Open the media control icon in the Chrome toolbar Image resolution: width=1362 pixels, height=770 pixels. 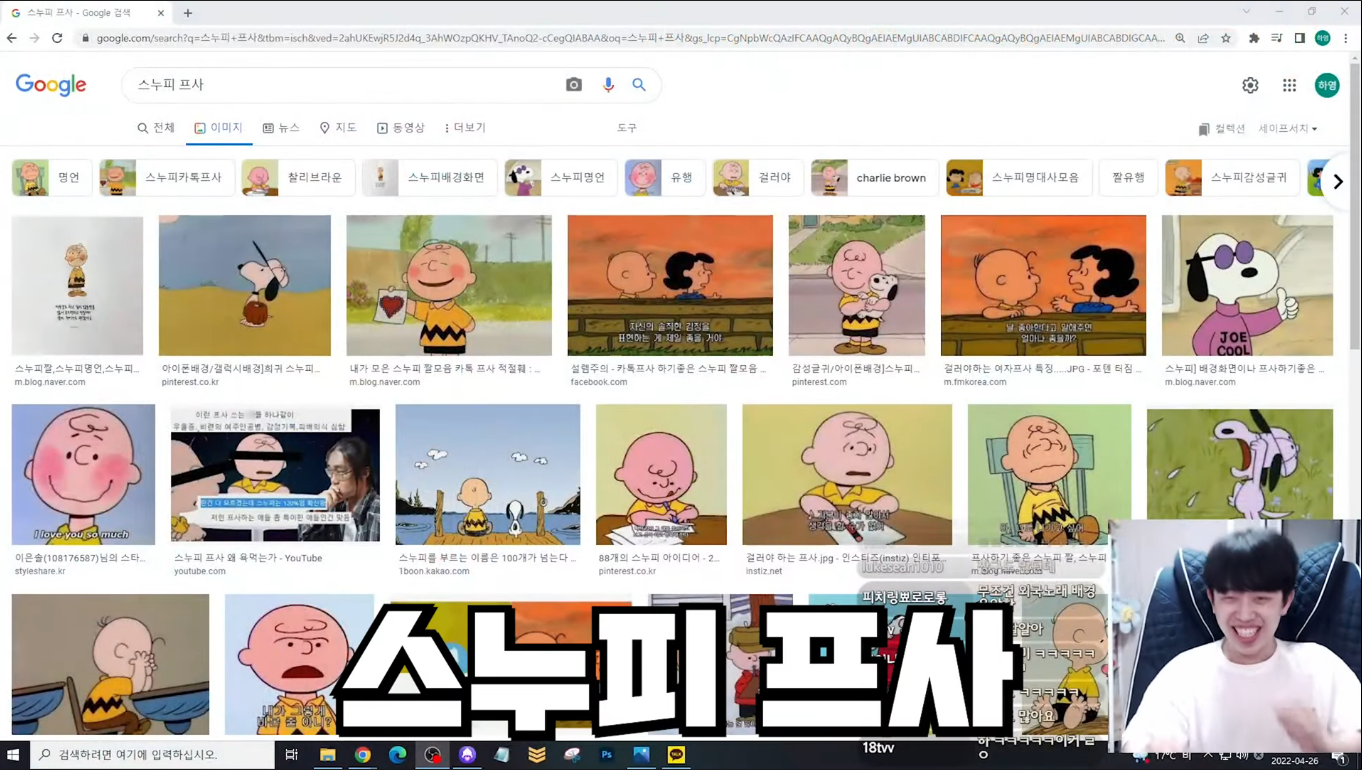pos(1277,38)
